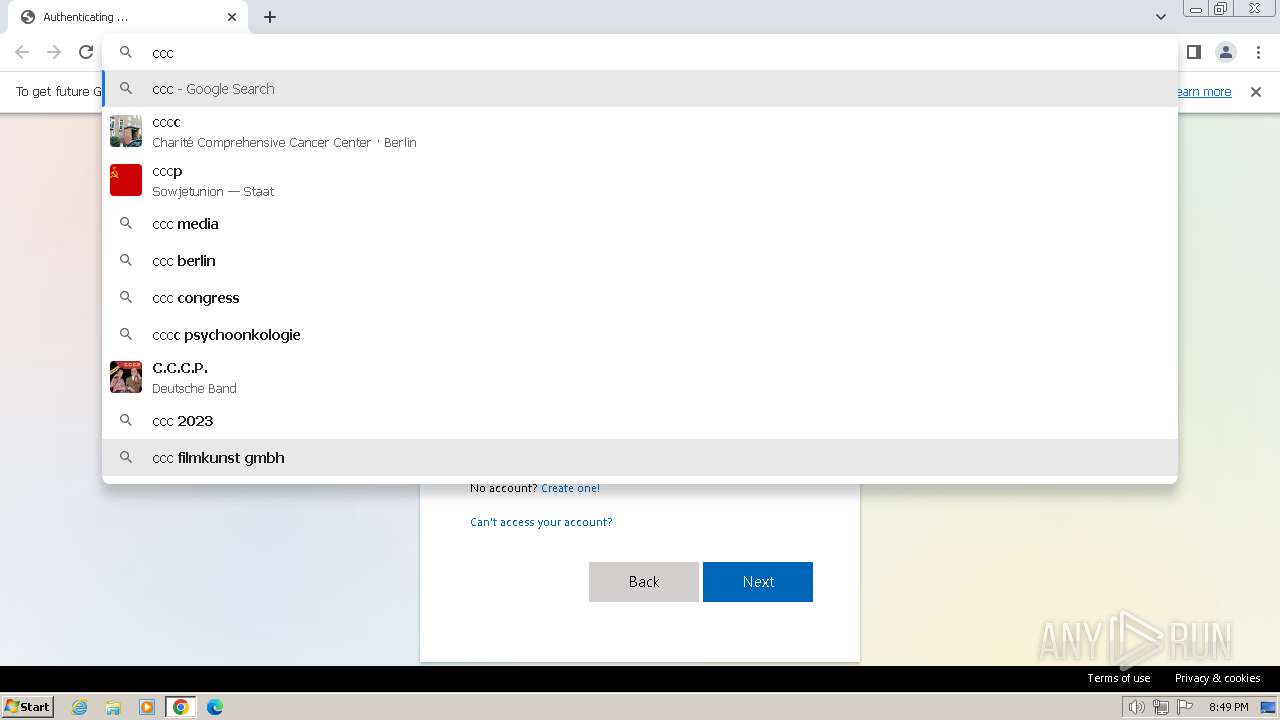Select the Authenticating tab
Viewport: 1280px width, 720px height.
[128, 17]
